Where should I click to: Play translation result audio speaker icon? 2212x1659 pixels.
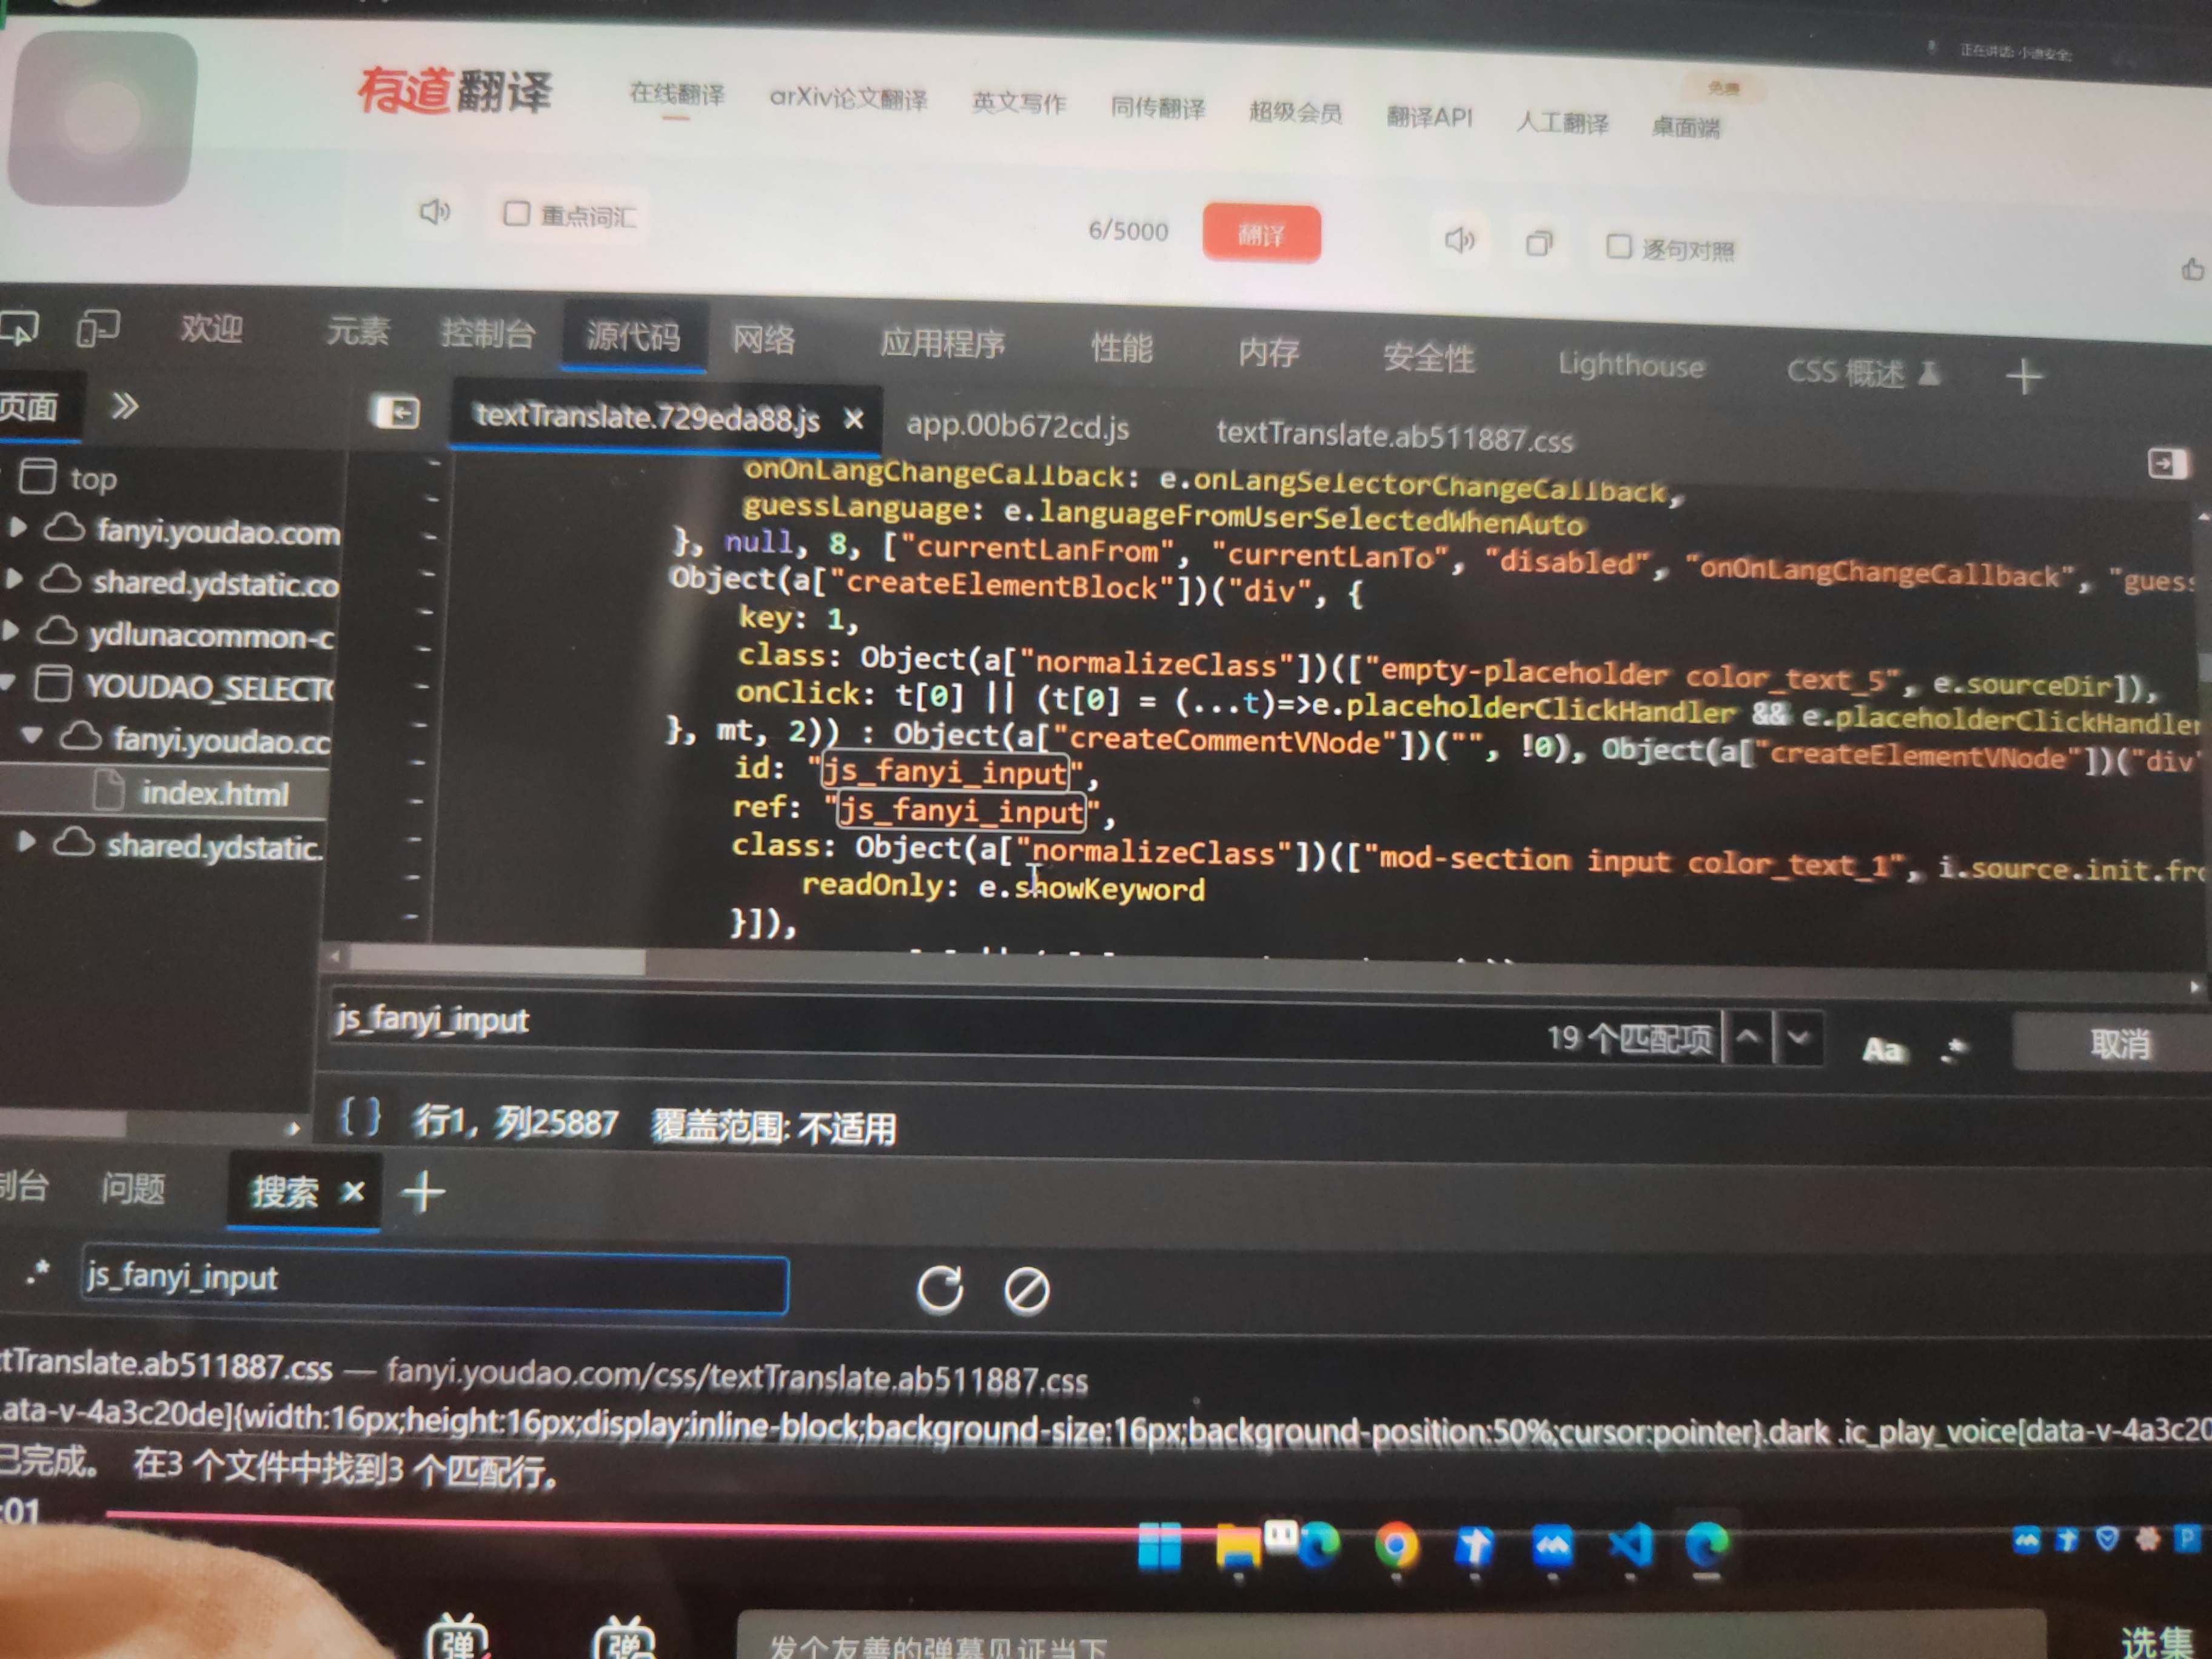click(1459, 240)
